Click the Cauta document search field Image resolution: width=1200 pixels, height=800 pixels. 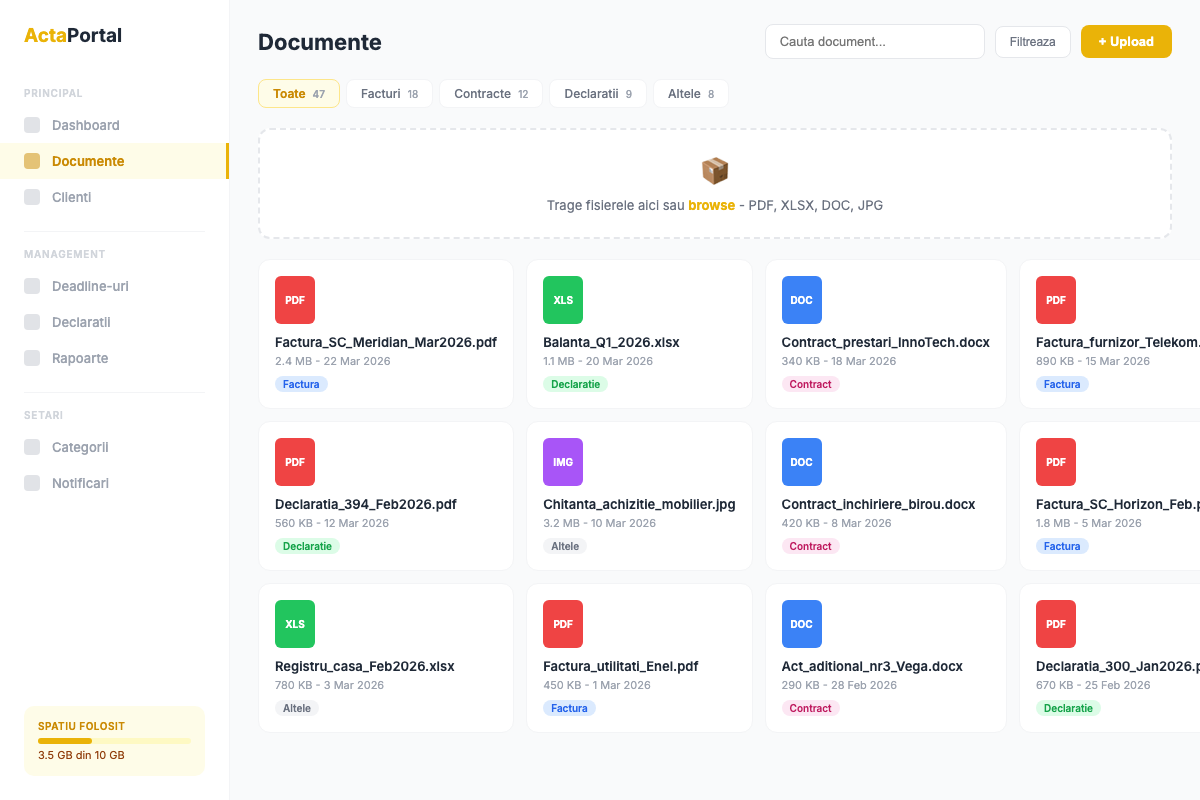pos(874,41)
